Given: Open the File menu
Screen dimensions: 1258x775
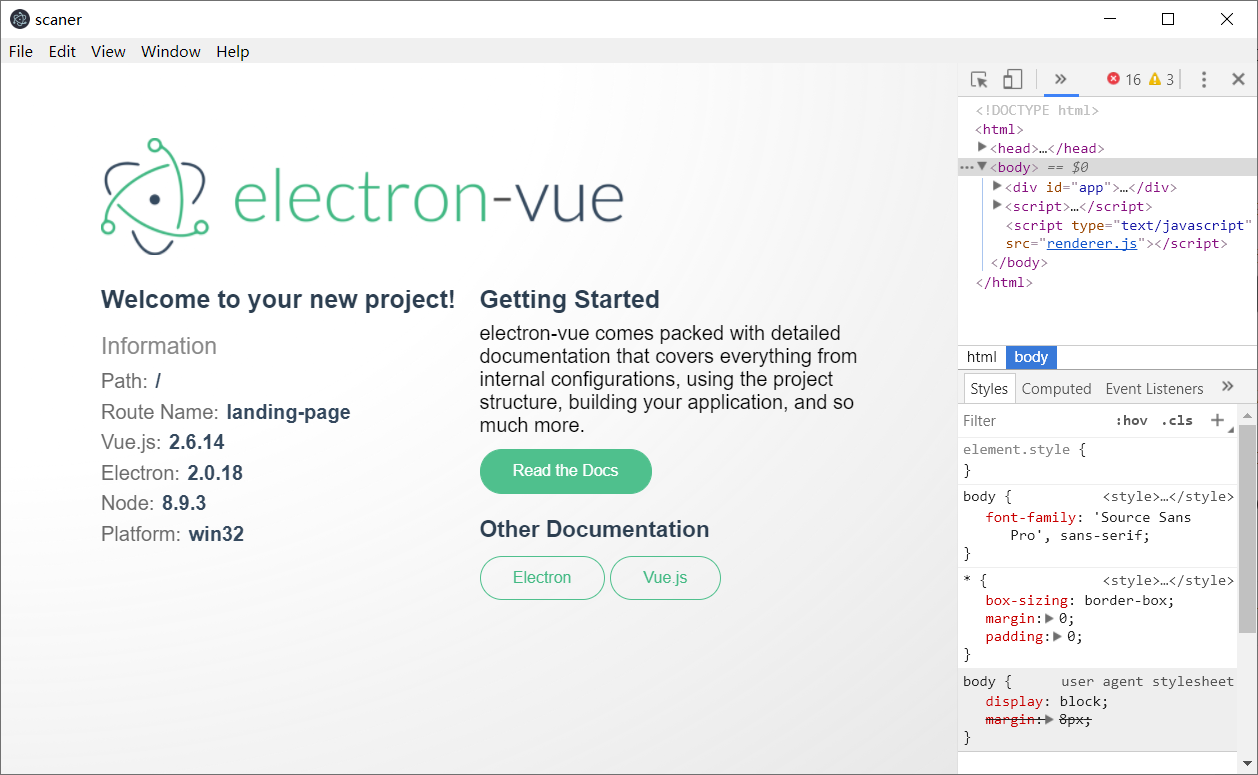Looking at the screenshot, I should pyautogui.click(x=20, y=52).
